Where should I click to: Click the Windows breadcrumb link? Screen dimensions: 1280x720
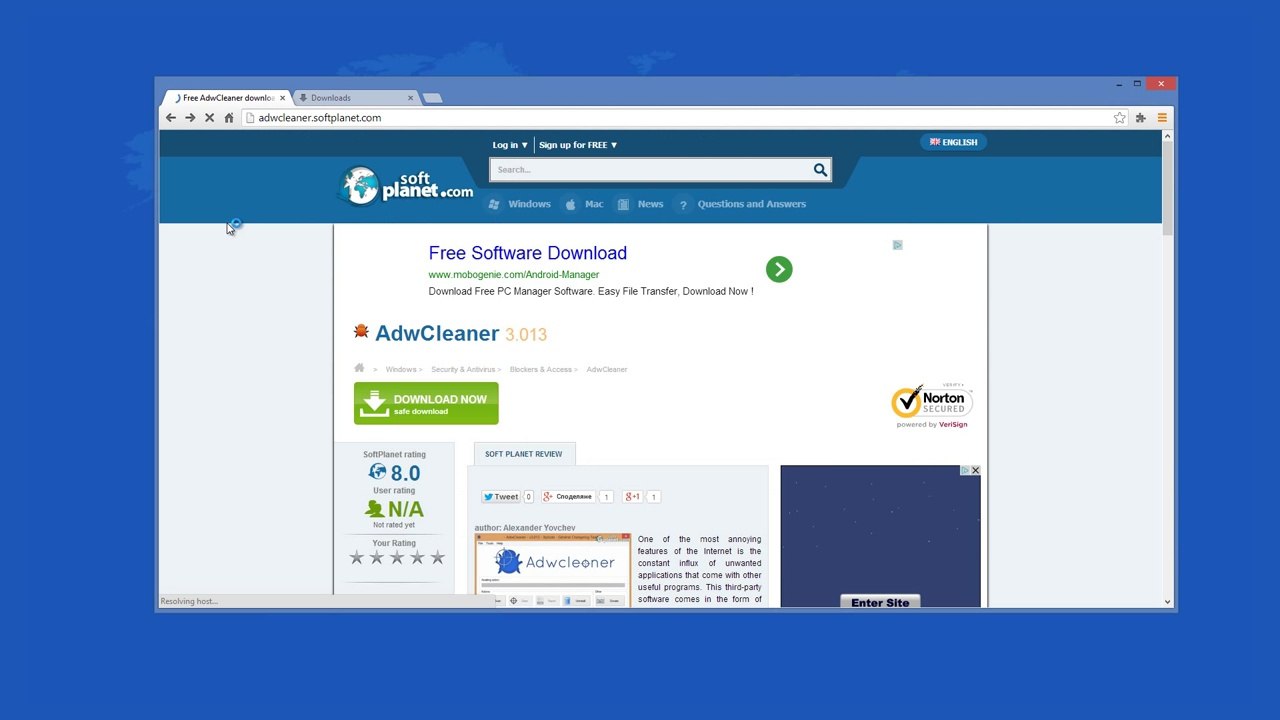(x=401, y=370)
